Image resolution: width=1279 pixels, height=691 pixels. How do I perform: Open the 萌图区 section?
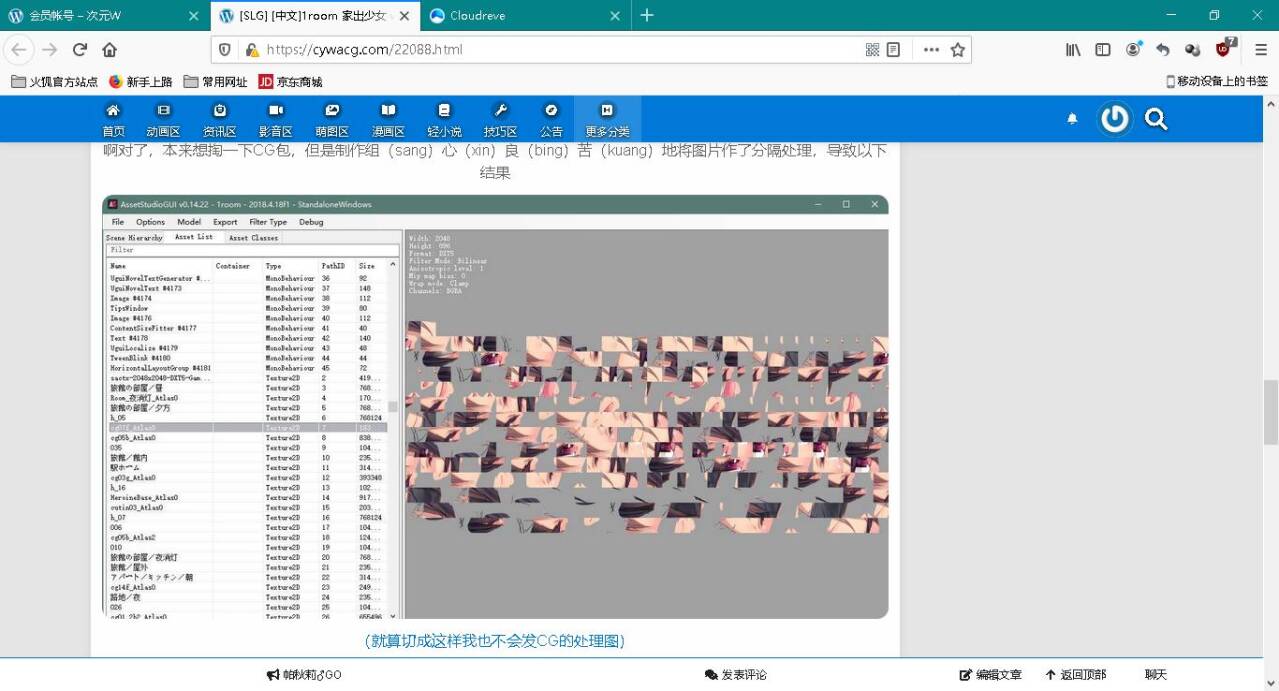[x=332, y=120]
